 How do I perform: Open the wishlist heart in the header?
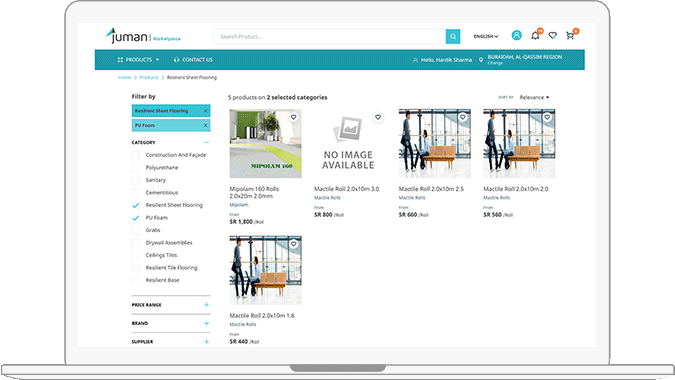tap(553, 36)
